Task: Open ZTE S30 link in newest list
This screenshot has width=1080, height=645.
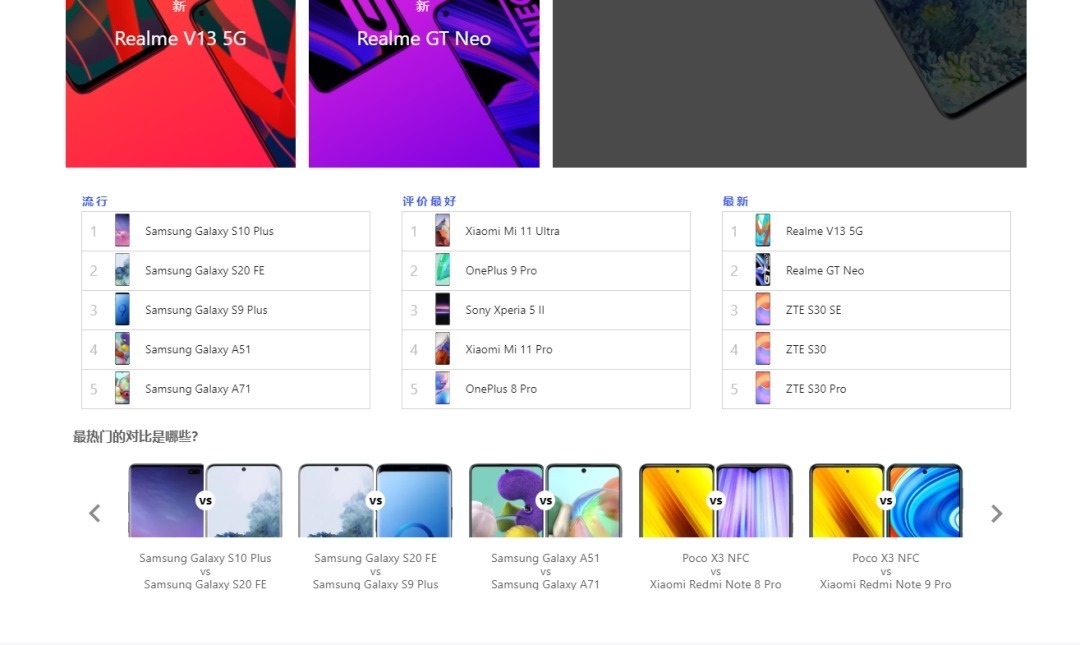Action: coord(806,349)
